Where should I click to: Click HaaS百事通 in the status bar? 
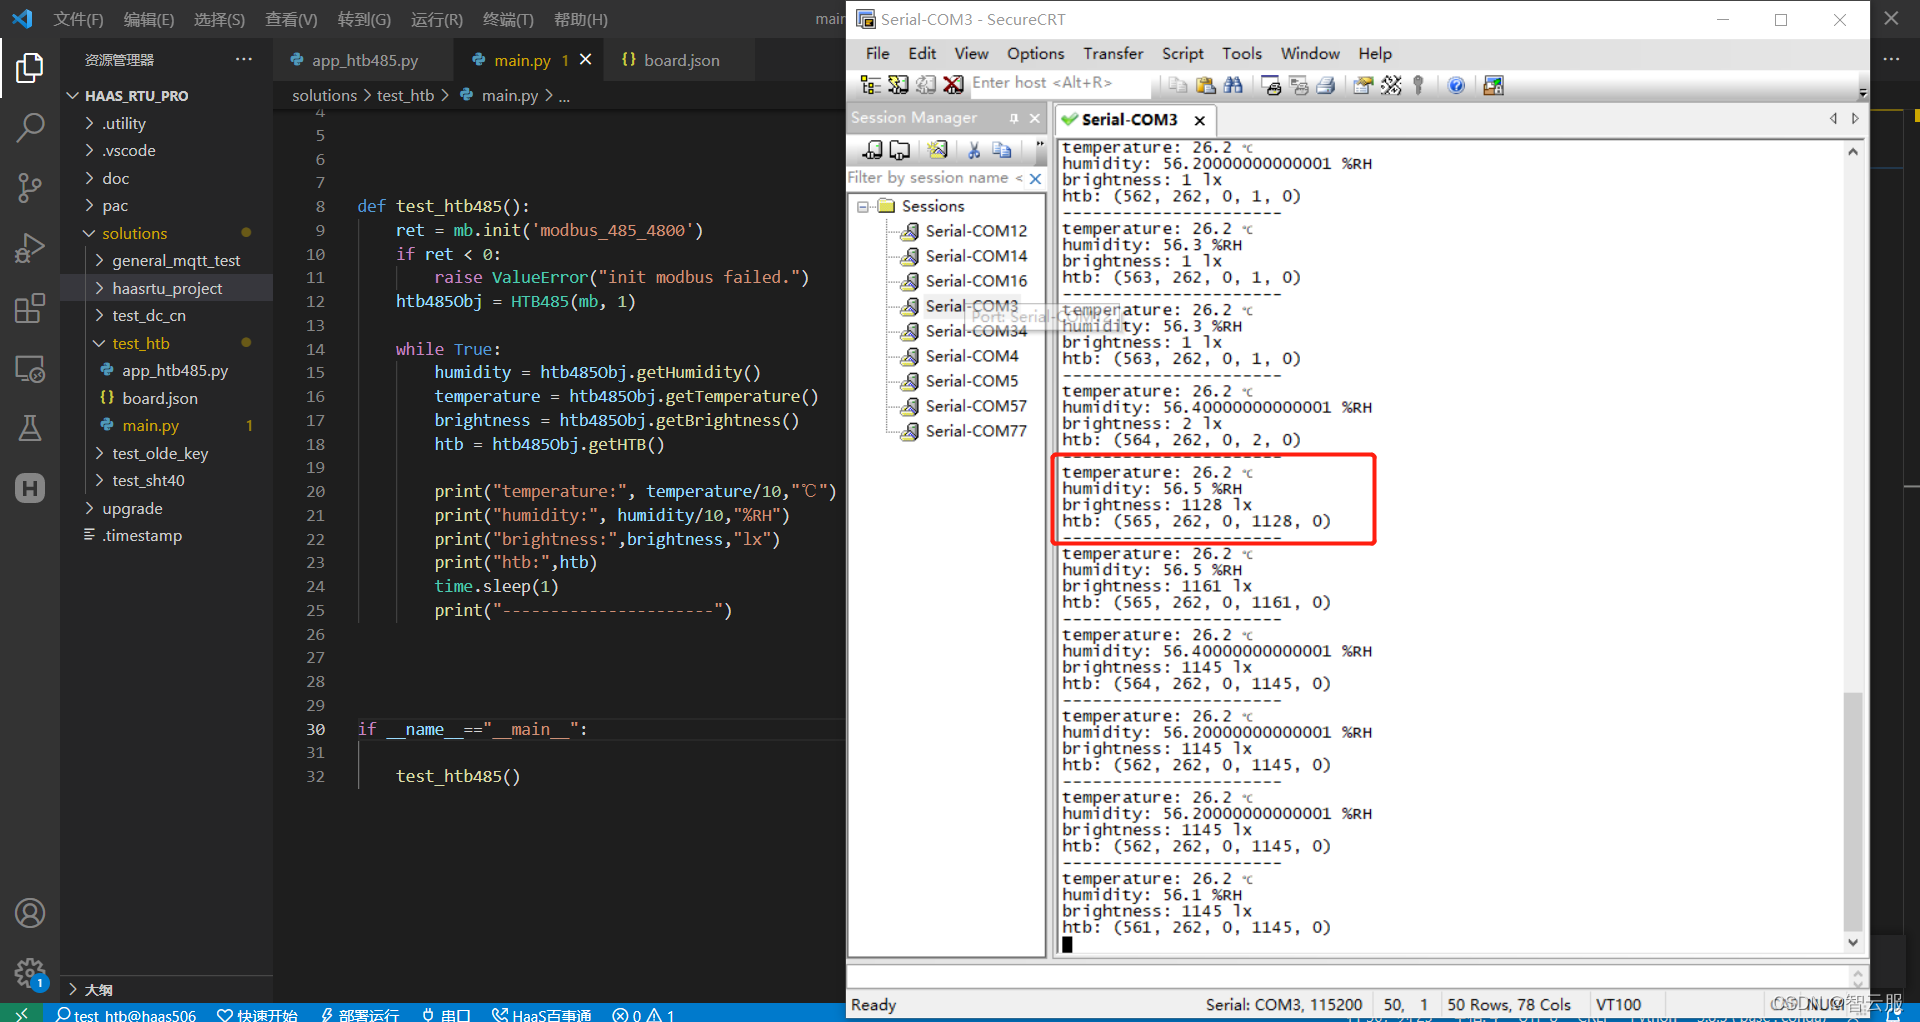[x=542, y=1014]
